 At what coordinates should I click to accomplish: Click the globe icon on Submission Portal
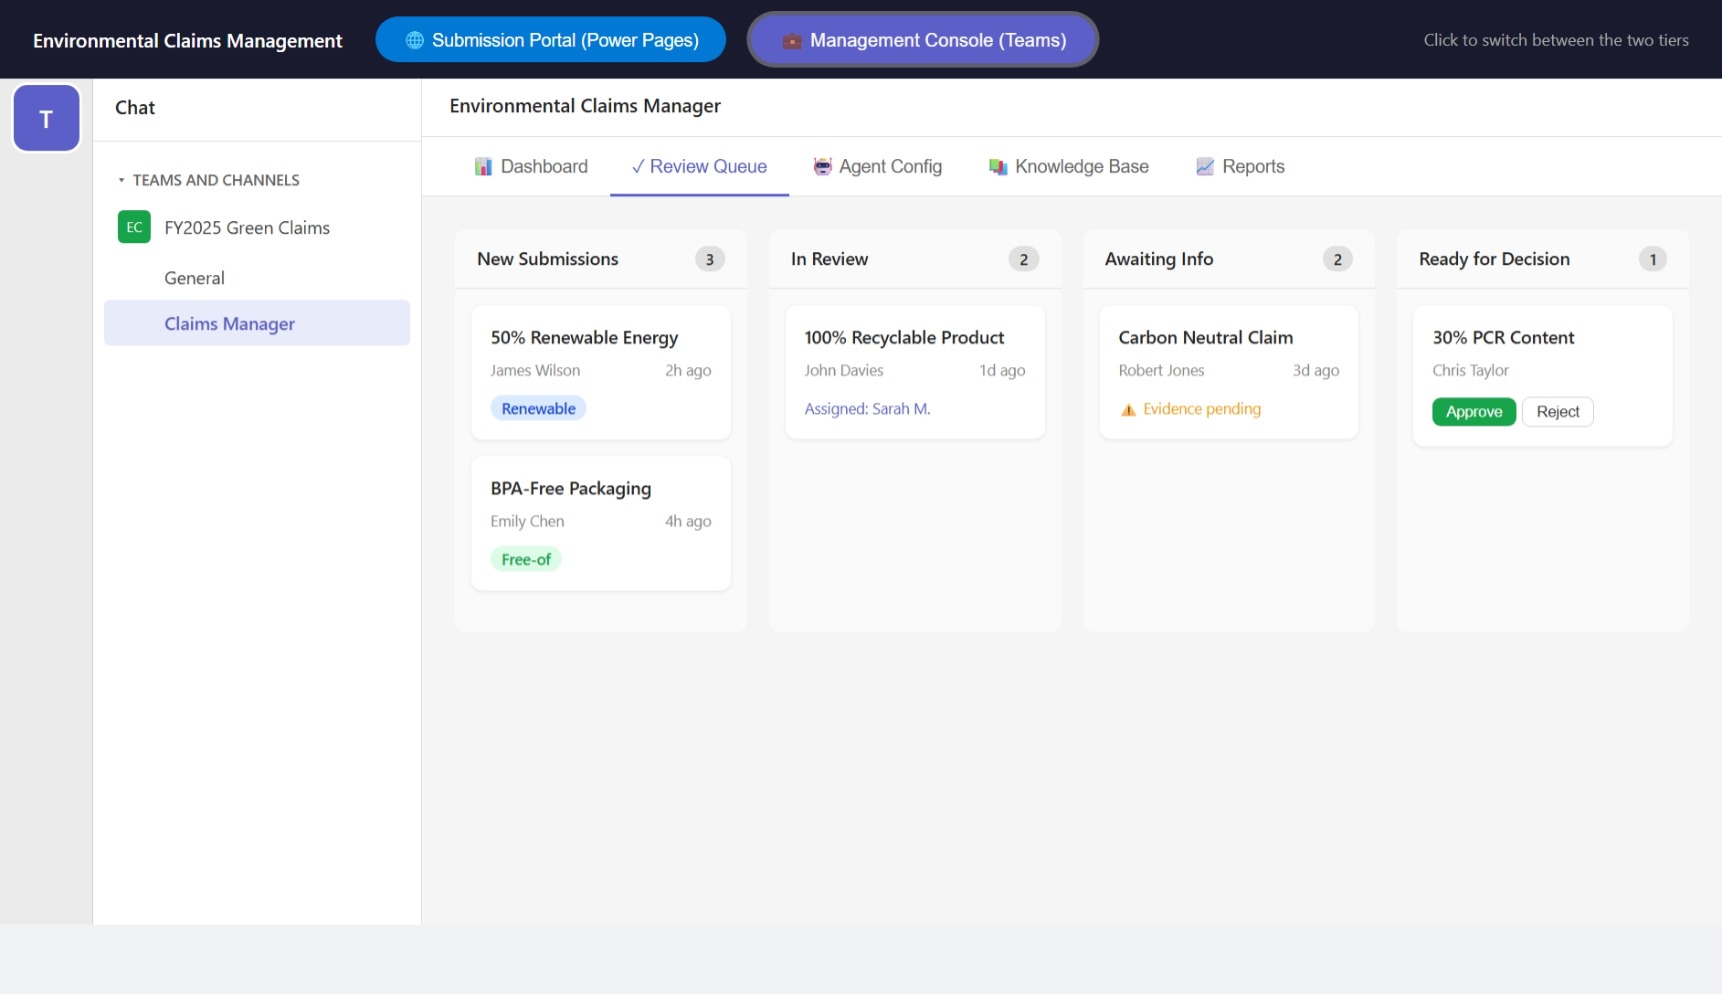414,41
